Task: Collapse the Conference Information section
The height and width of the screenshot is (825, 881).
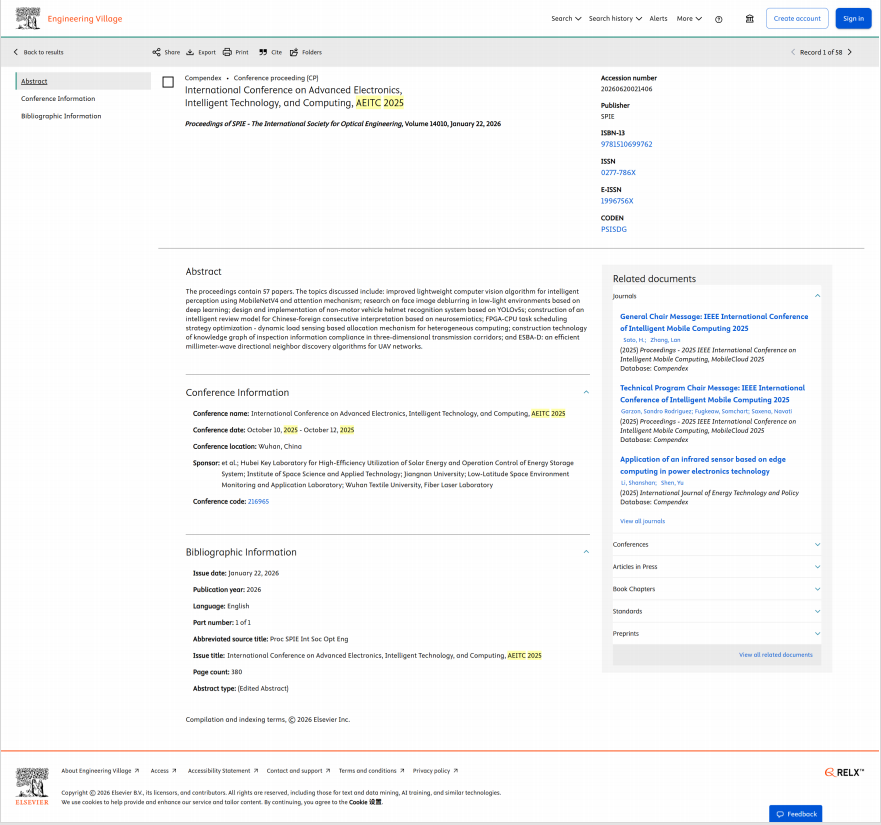Action: [x=586, y=393]
